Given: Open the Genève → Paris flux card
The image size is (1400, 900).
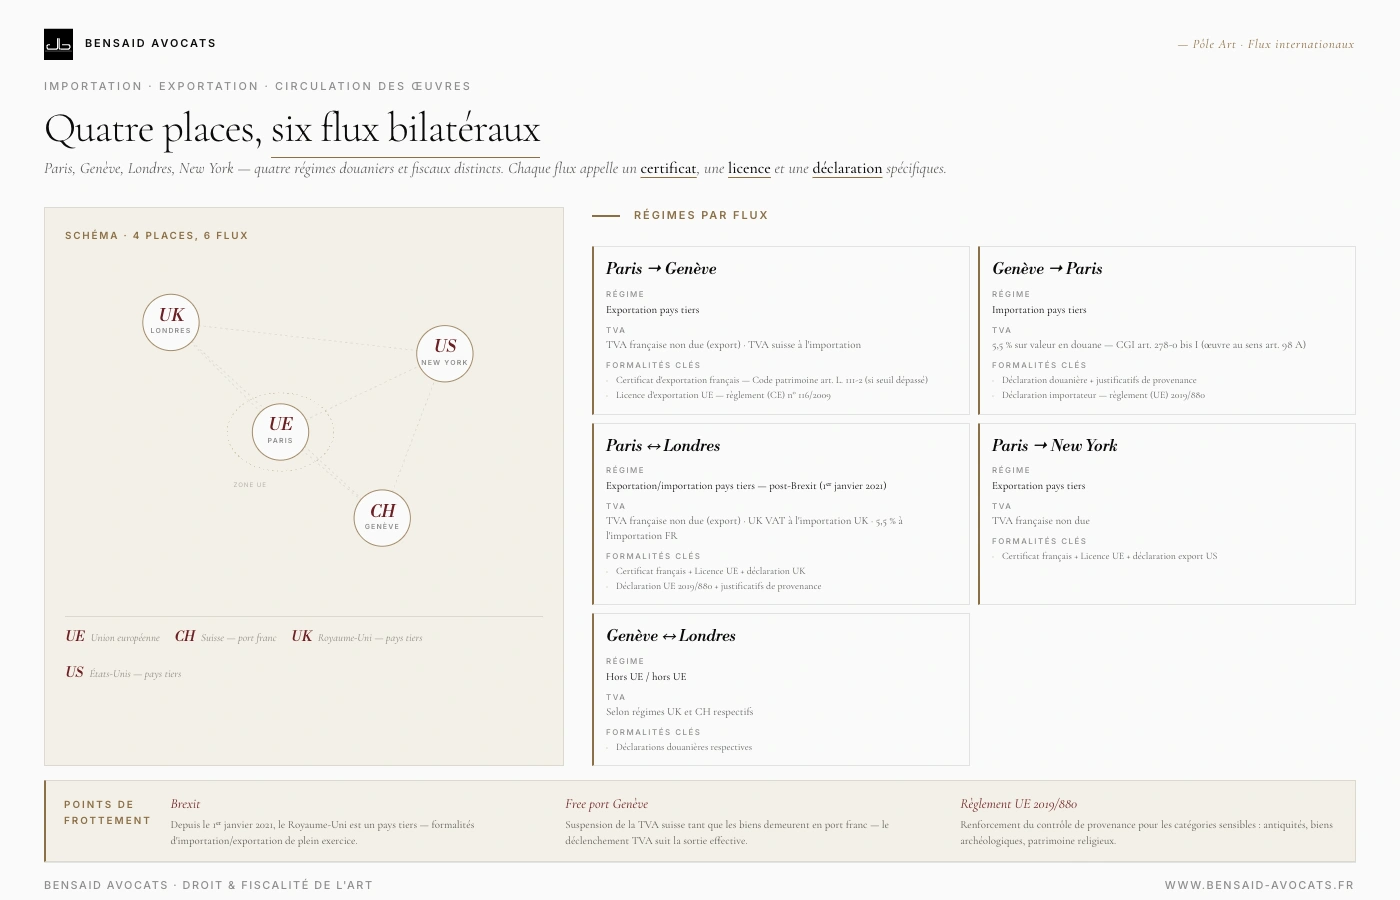Looking at the screenshot, I should tap(1167, 330).
